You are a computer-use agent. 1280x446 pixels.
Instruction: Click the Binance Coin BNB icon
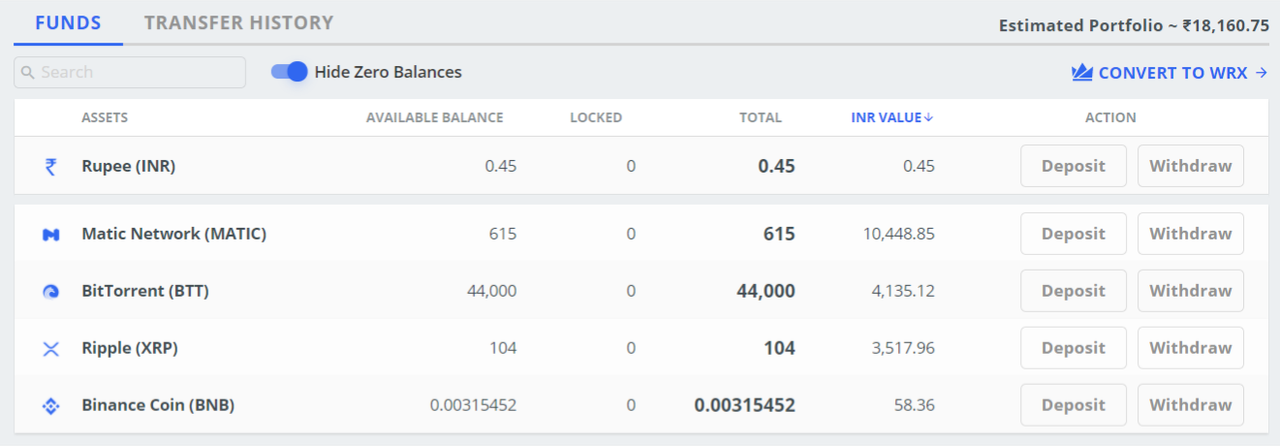[50, 406]
